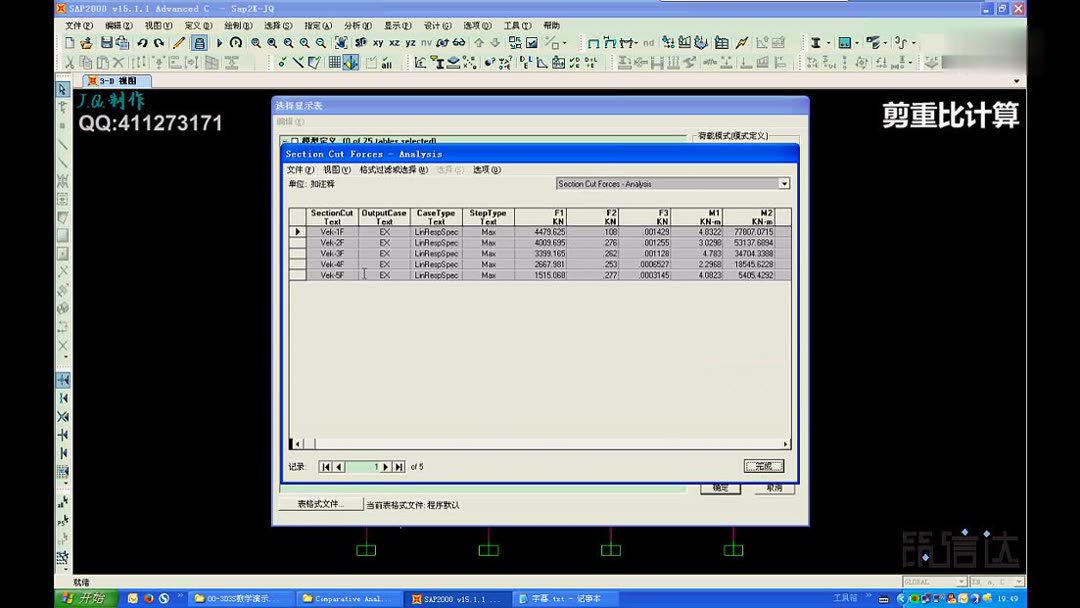Click the 完成 button
The height and width of the screenshot is (608, 1080).
(765, 465)
